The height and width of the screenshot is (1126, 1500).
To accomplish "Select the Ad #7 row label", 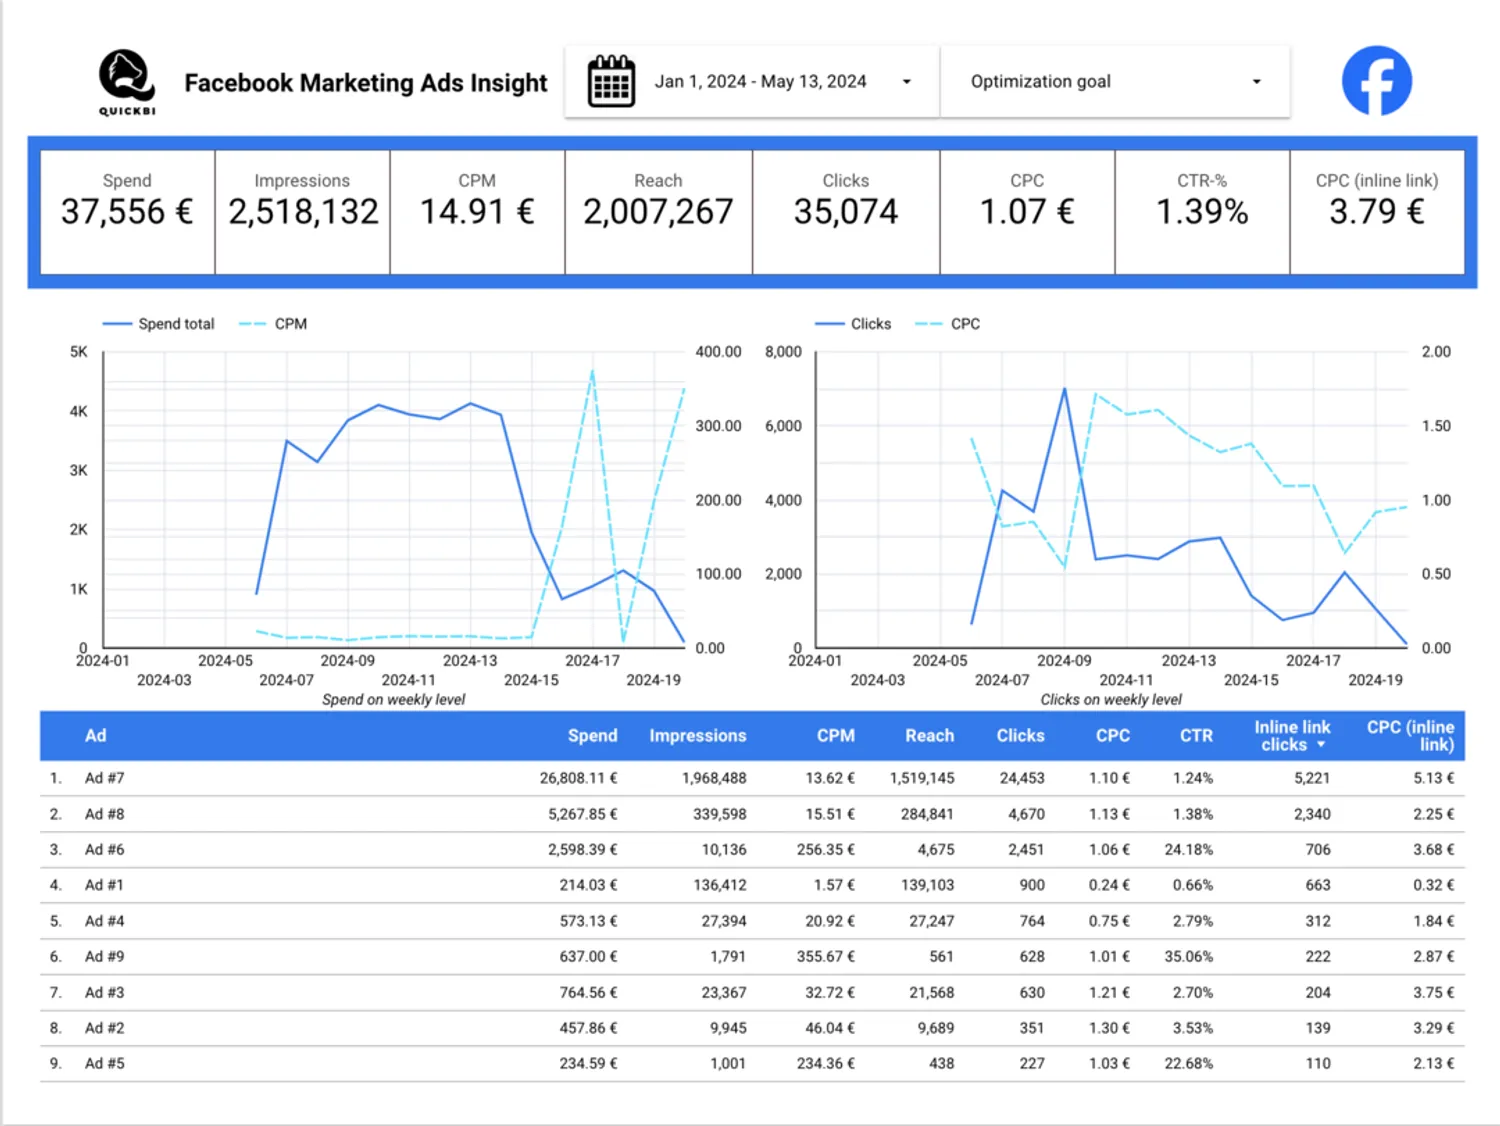I will 104,778.
